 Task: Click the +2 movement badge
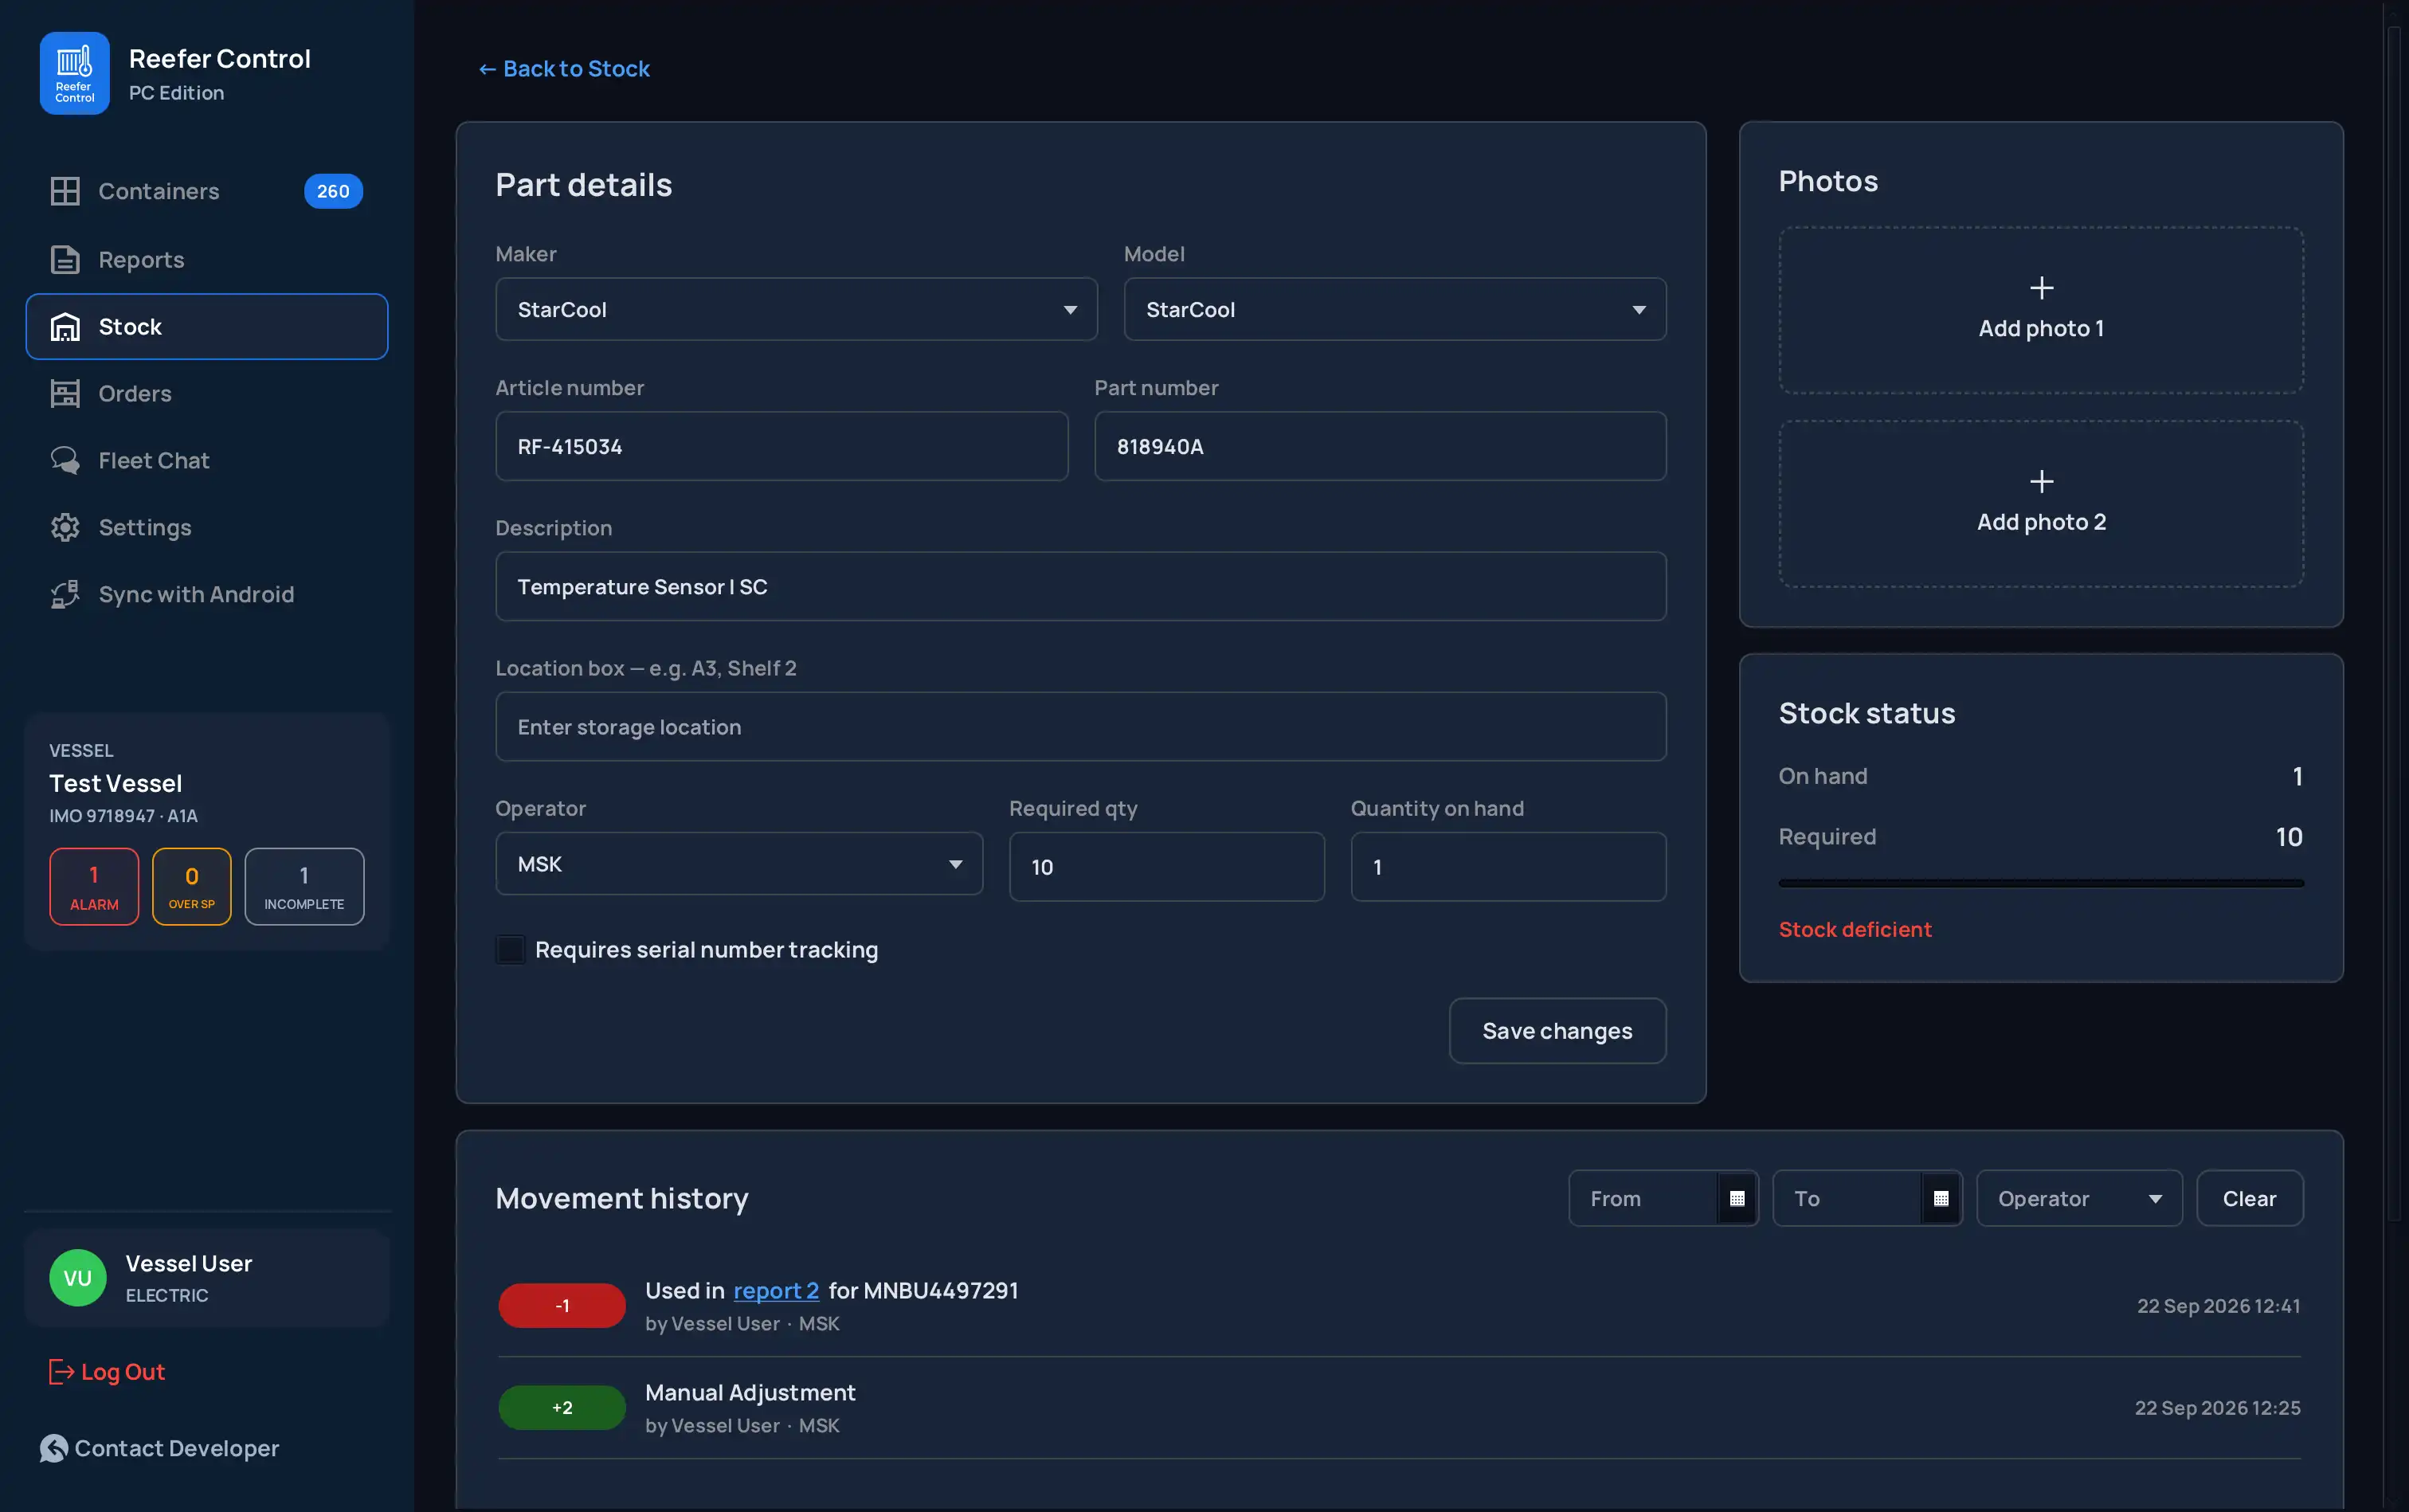(562, 1408)
